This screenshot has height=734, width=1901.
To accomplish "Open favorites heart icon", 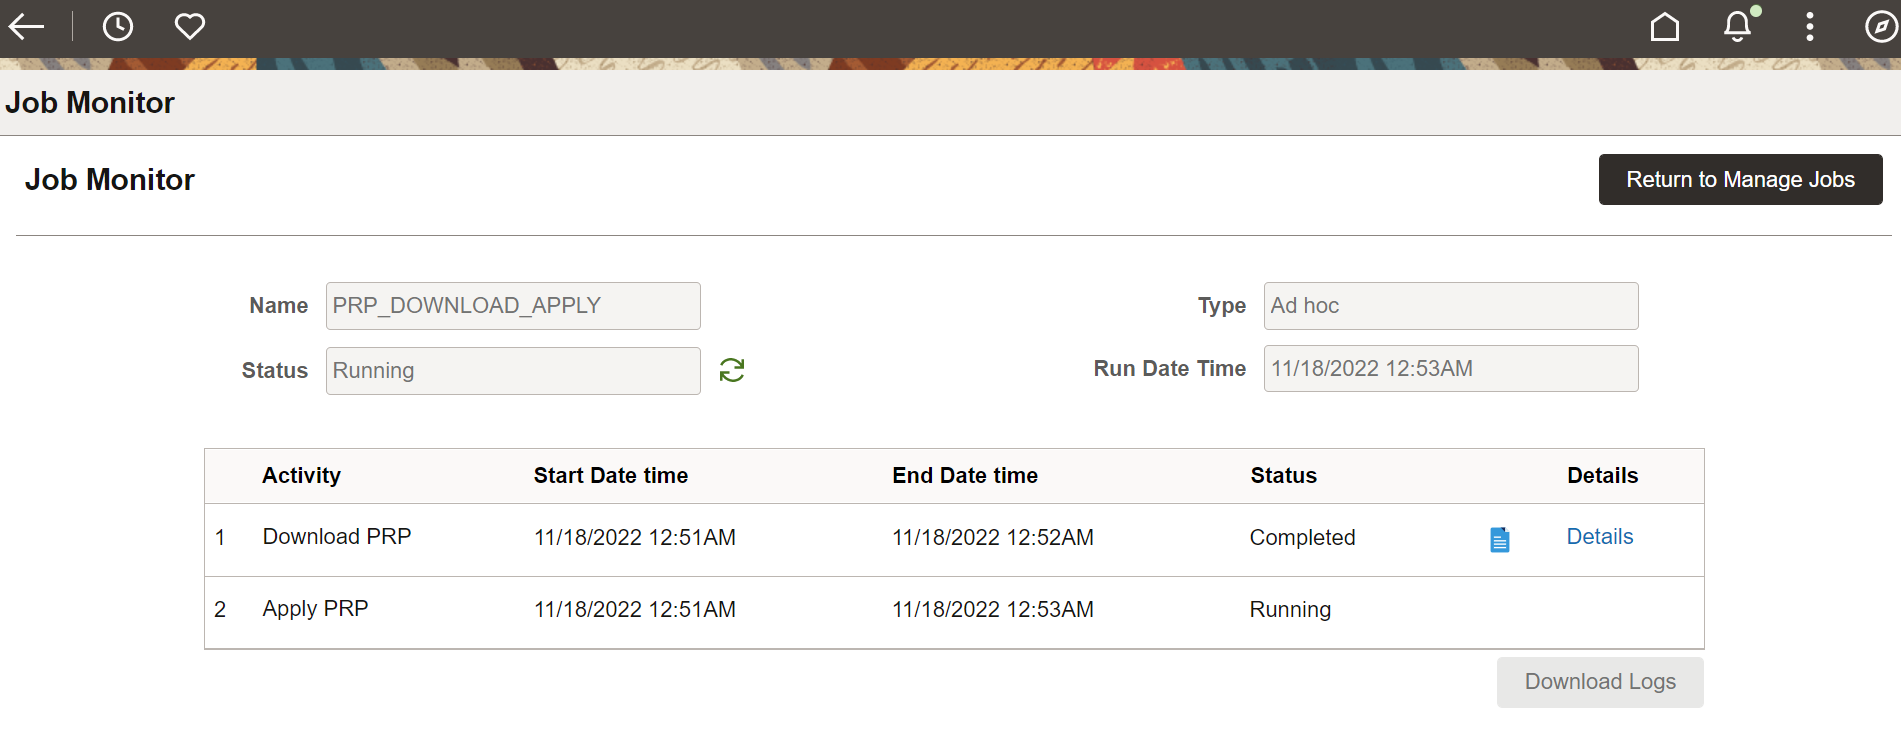I will pyautogui.click(x=190, y=27).
